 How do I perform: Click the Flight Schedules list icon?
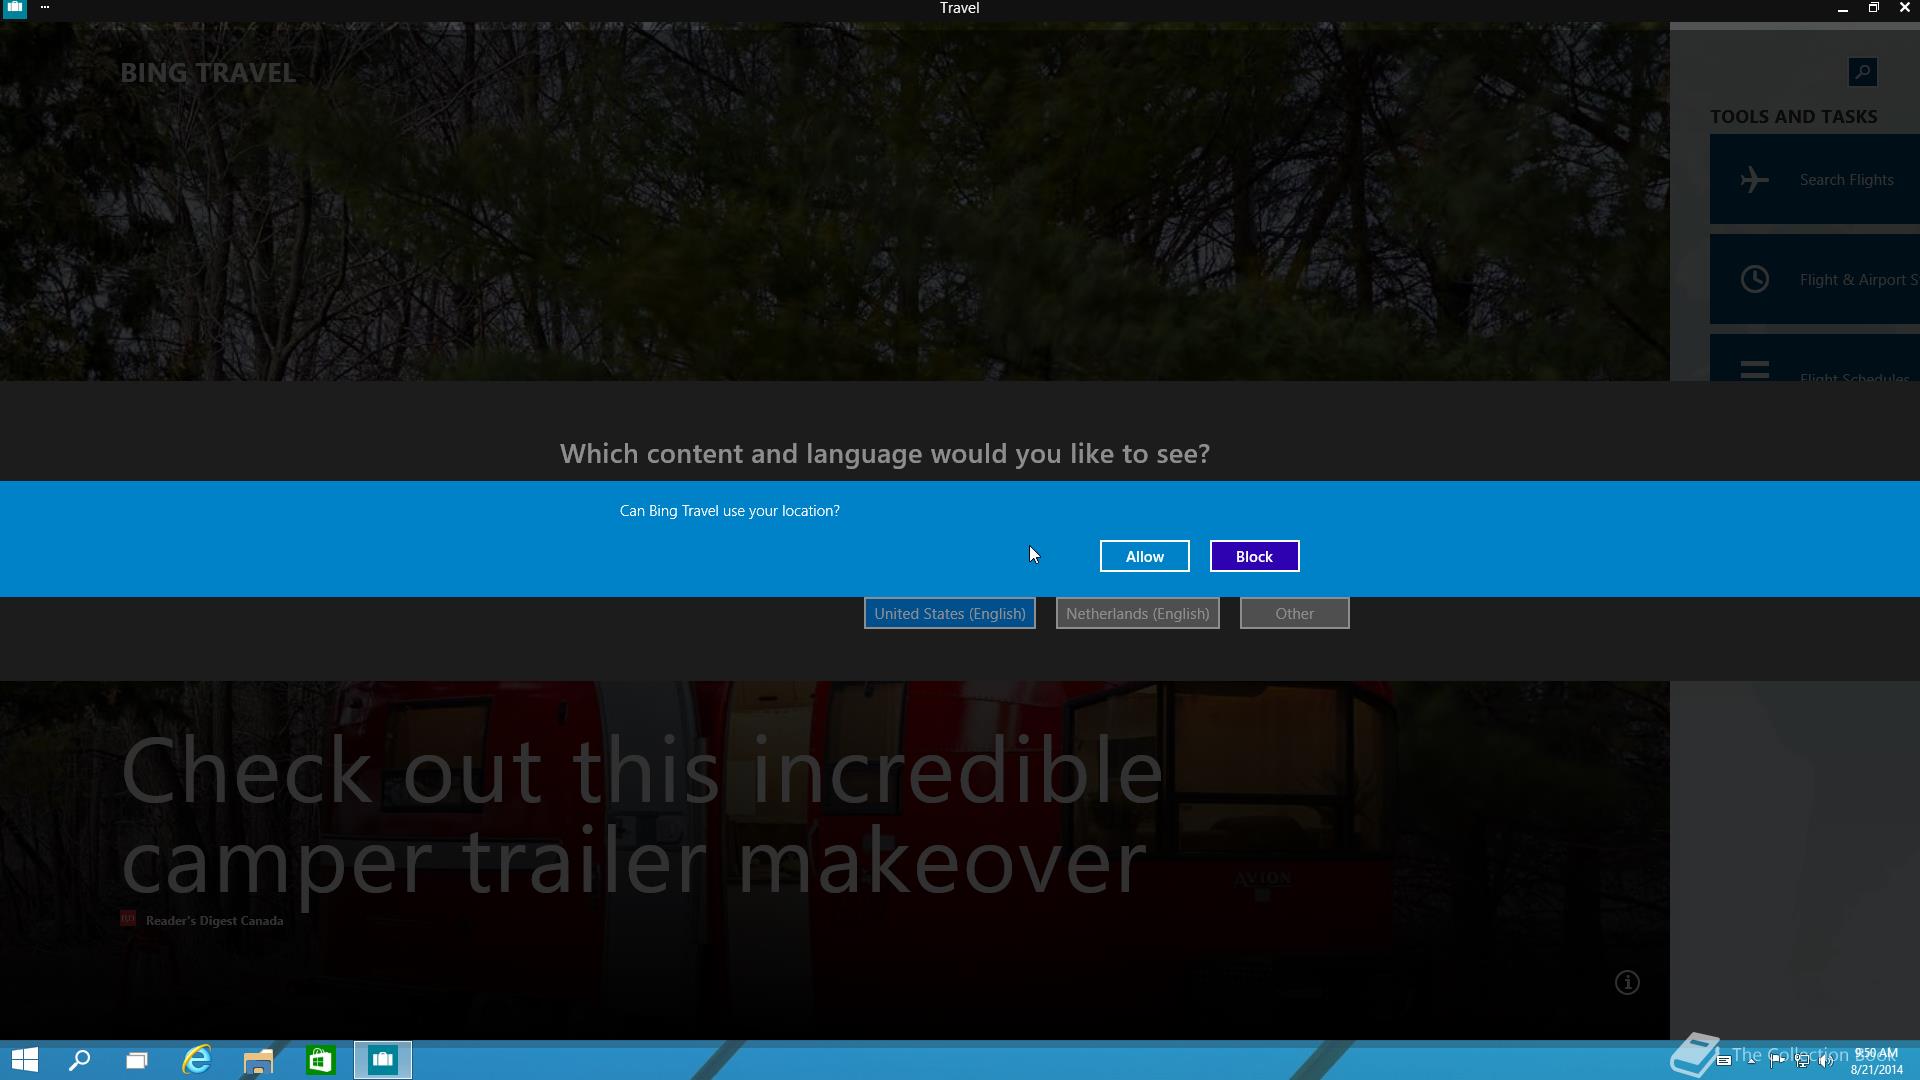coord(1754,370)
